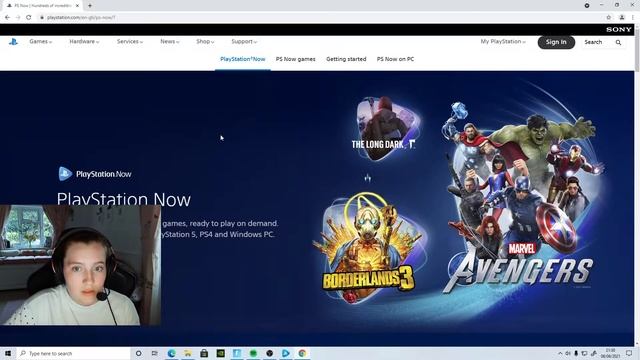Click the PlayStation Now hero heading
This screenshot has height=360, width=640.
coord(124,199)
